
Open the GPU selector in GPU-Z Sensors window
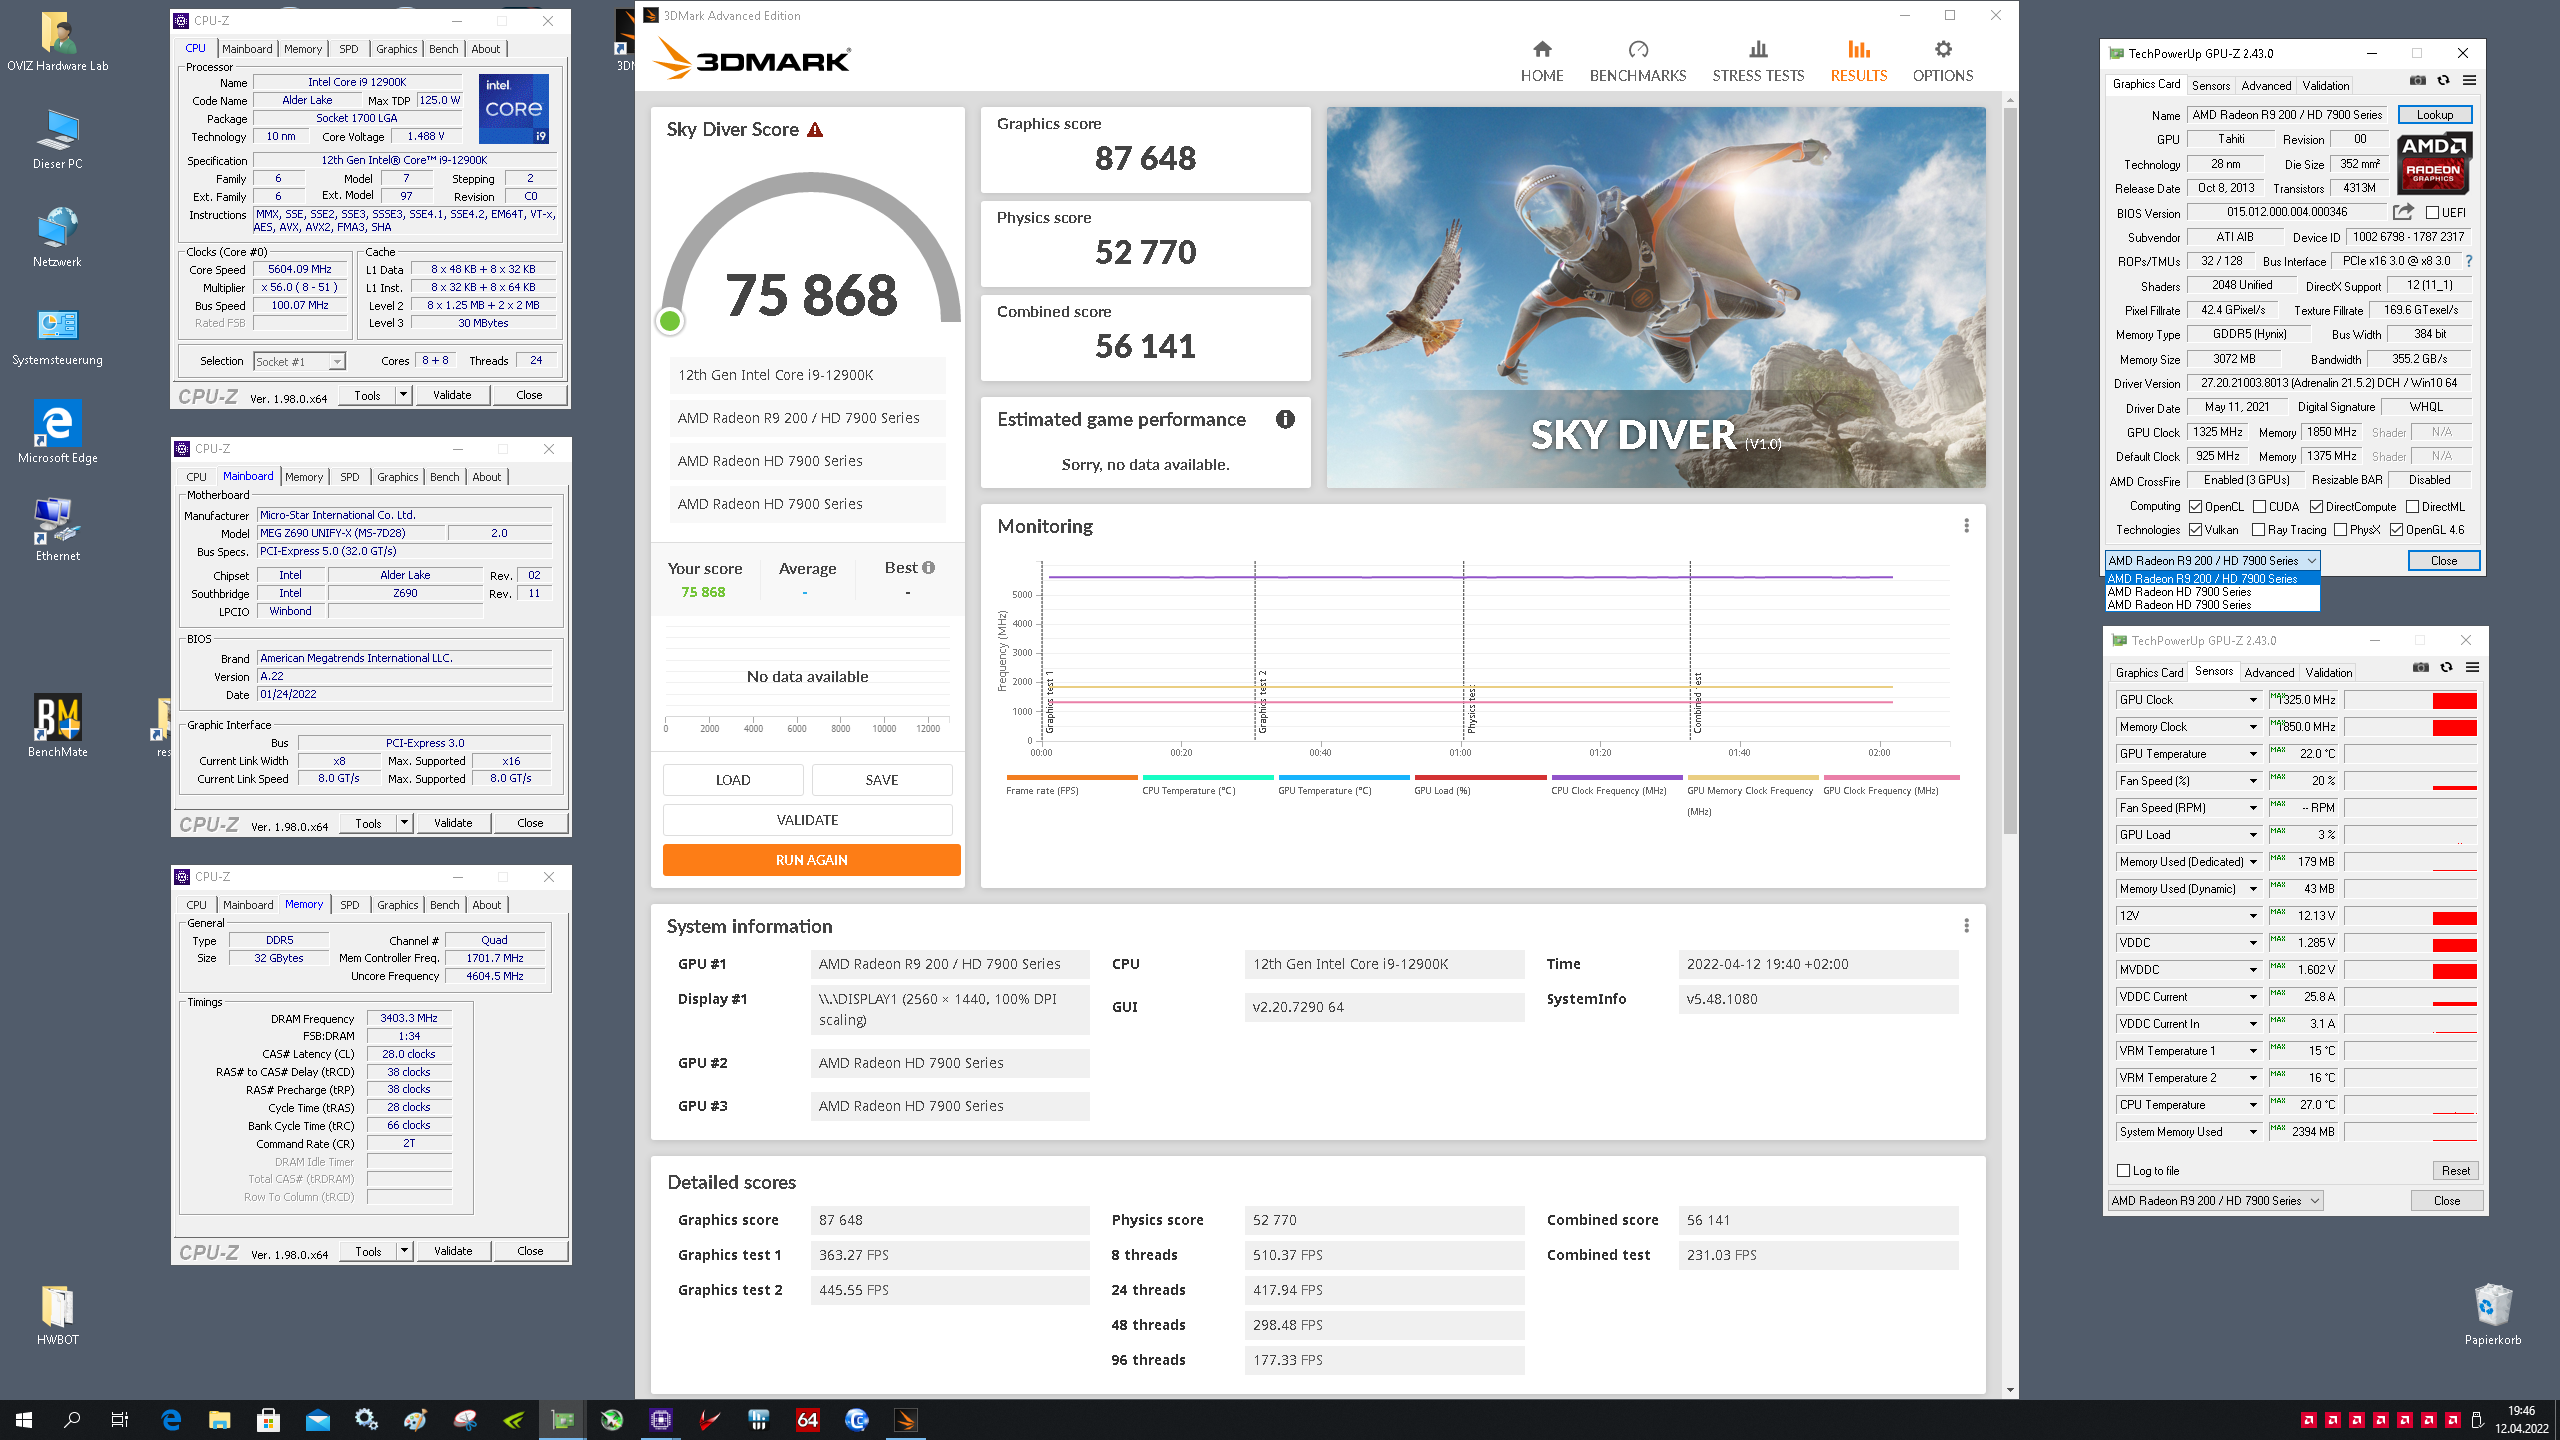click(2215, 1200)
